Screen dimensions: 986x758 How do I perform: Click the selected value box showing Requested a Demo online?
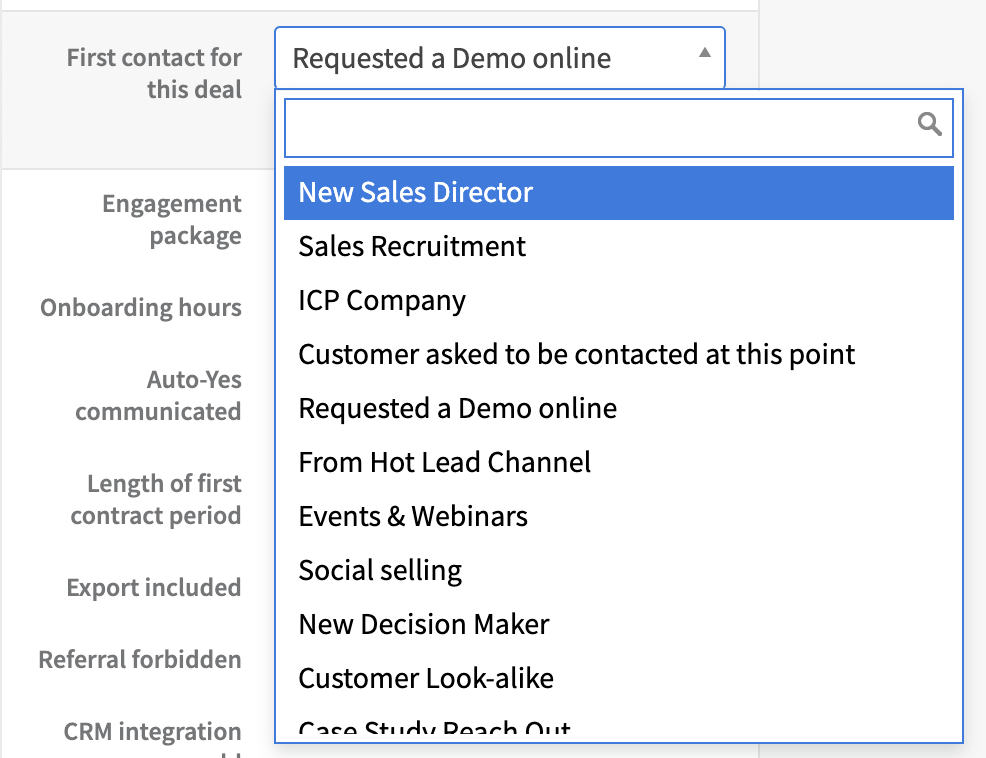[480, 58]
